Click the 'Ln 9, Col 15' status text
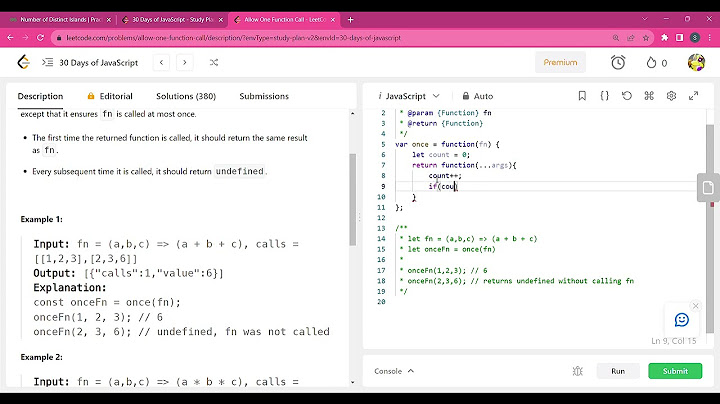The height and width of the screenshot is (404, 720). coord(674,341)
